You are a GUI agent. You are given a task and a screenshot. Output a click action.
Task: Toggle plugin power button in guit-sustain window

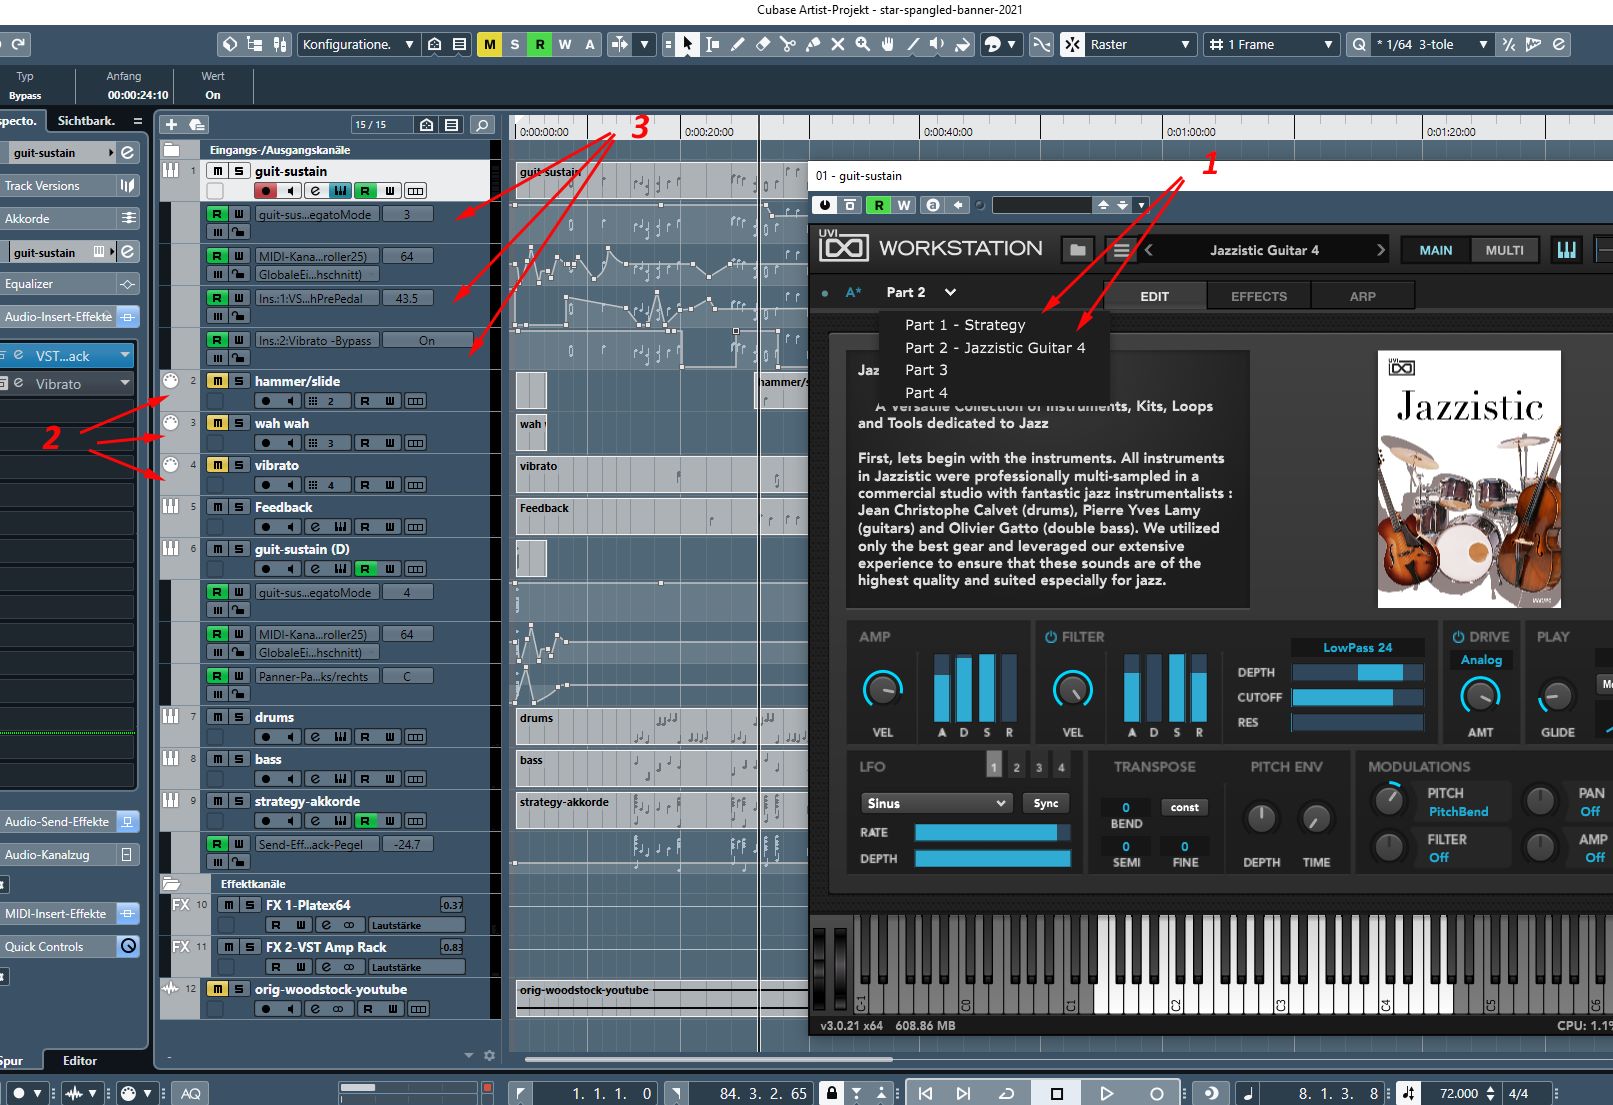(824, 205)
